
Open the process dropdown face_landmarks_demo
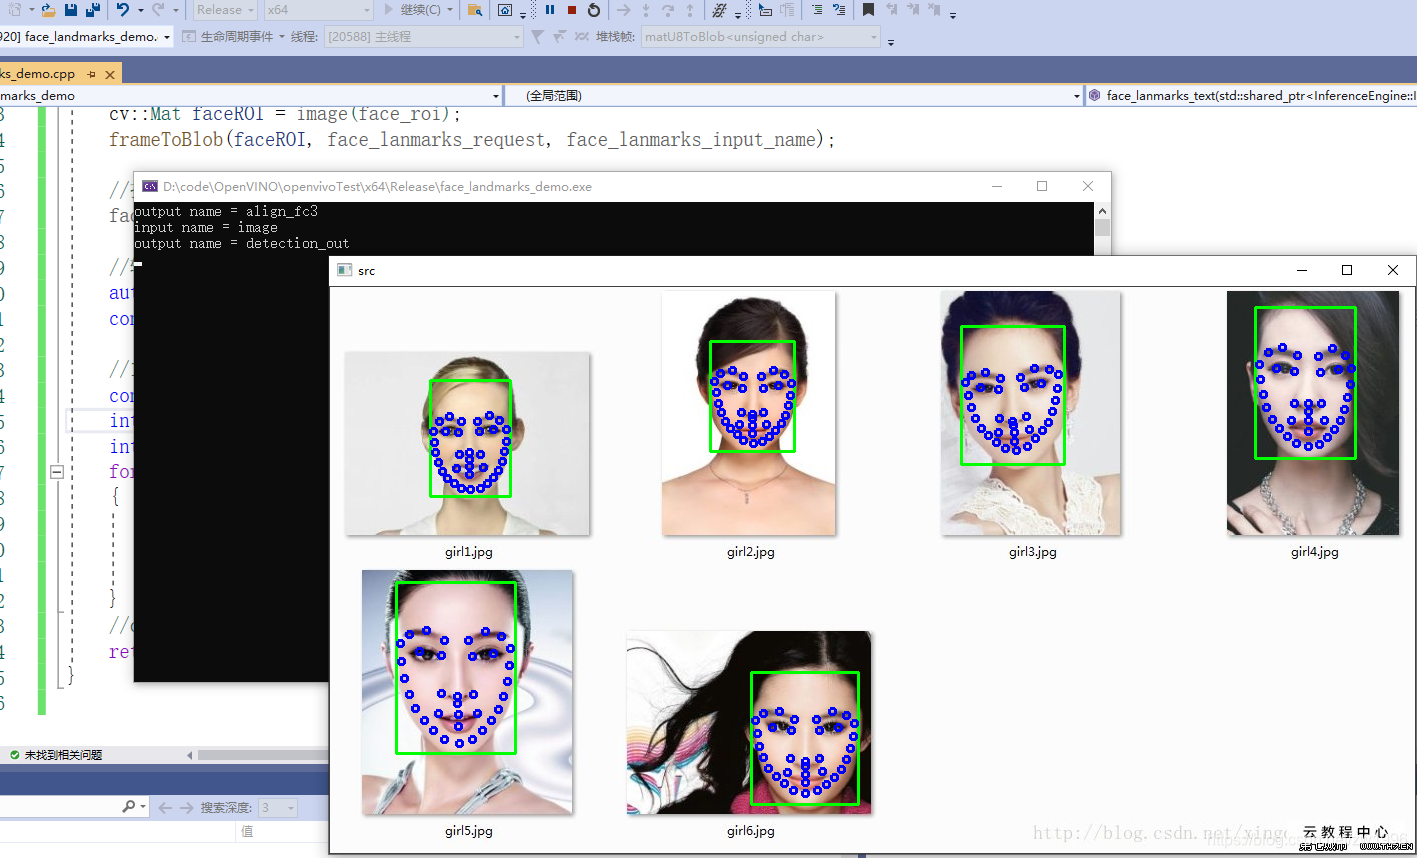point(86,37)
